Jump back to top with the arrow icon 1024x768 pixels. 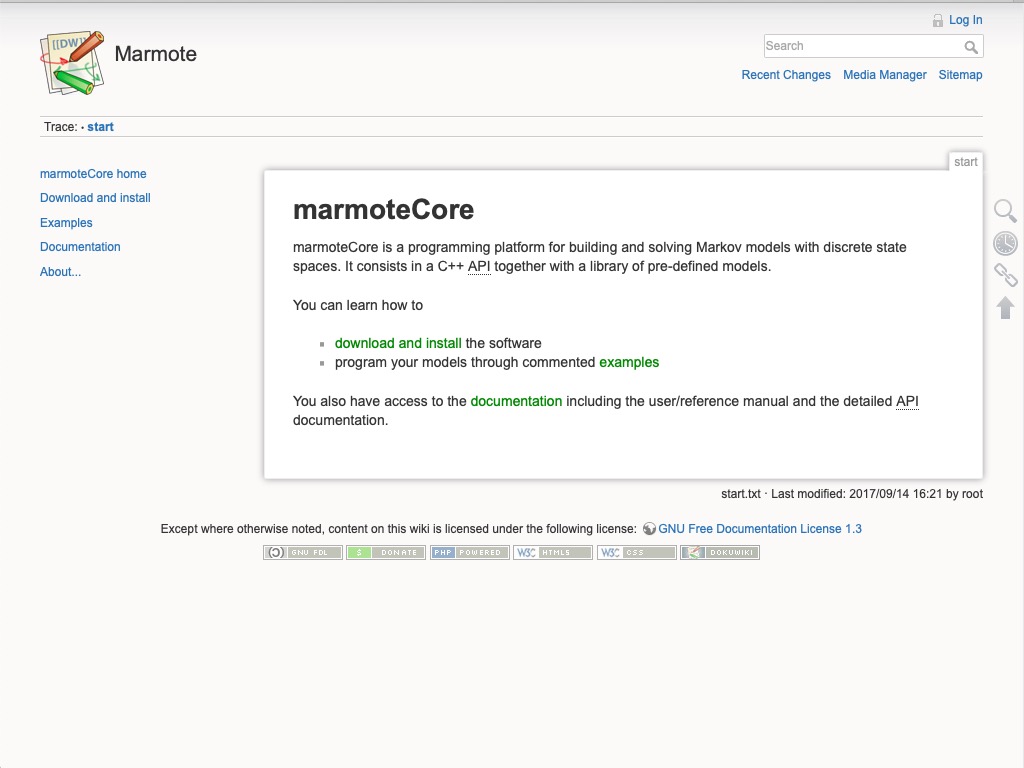[x=1005, y=308]
